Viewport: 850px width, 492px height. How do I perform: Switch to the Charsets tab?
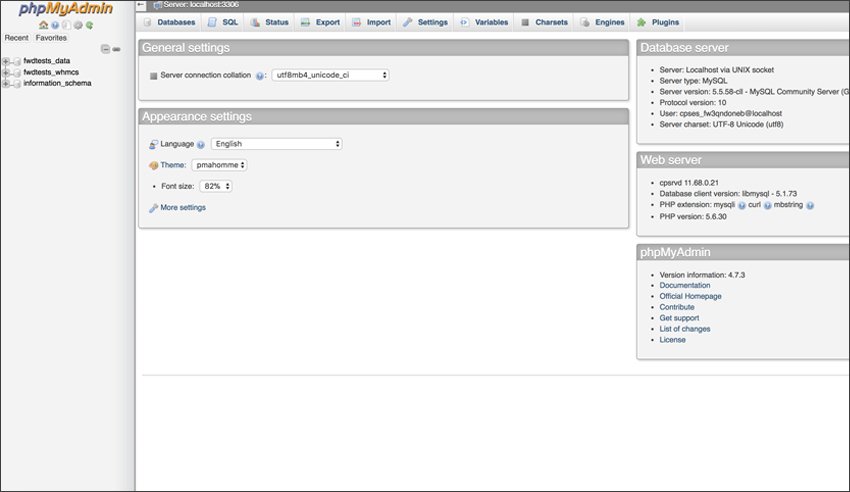544,22
